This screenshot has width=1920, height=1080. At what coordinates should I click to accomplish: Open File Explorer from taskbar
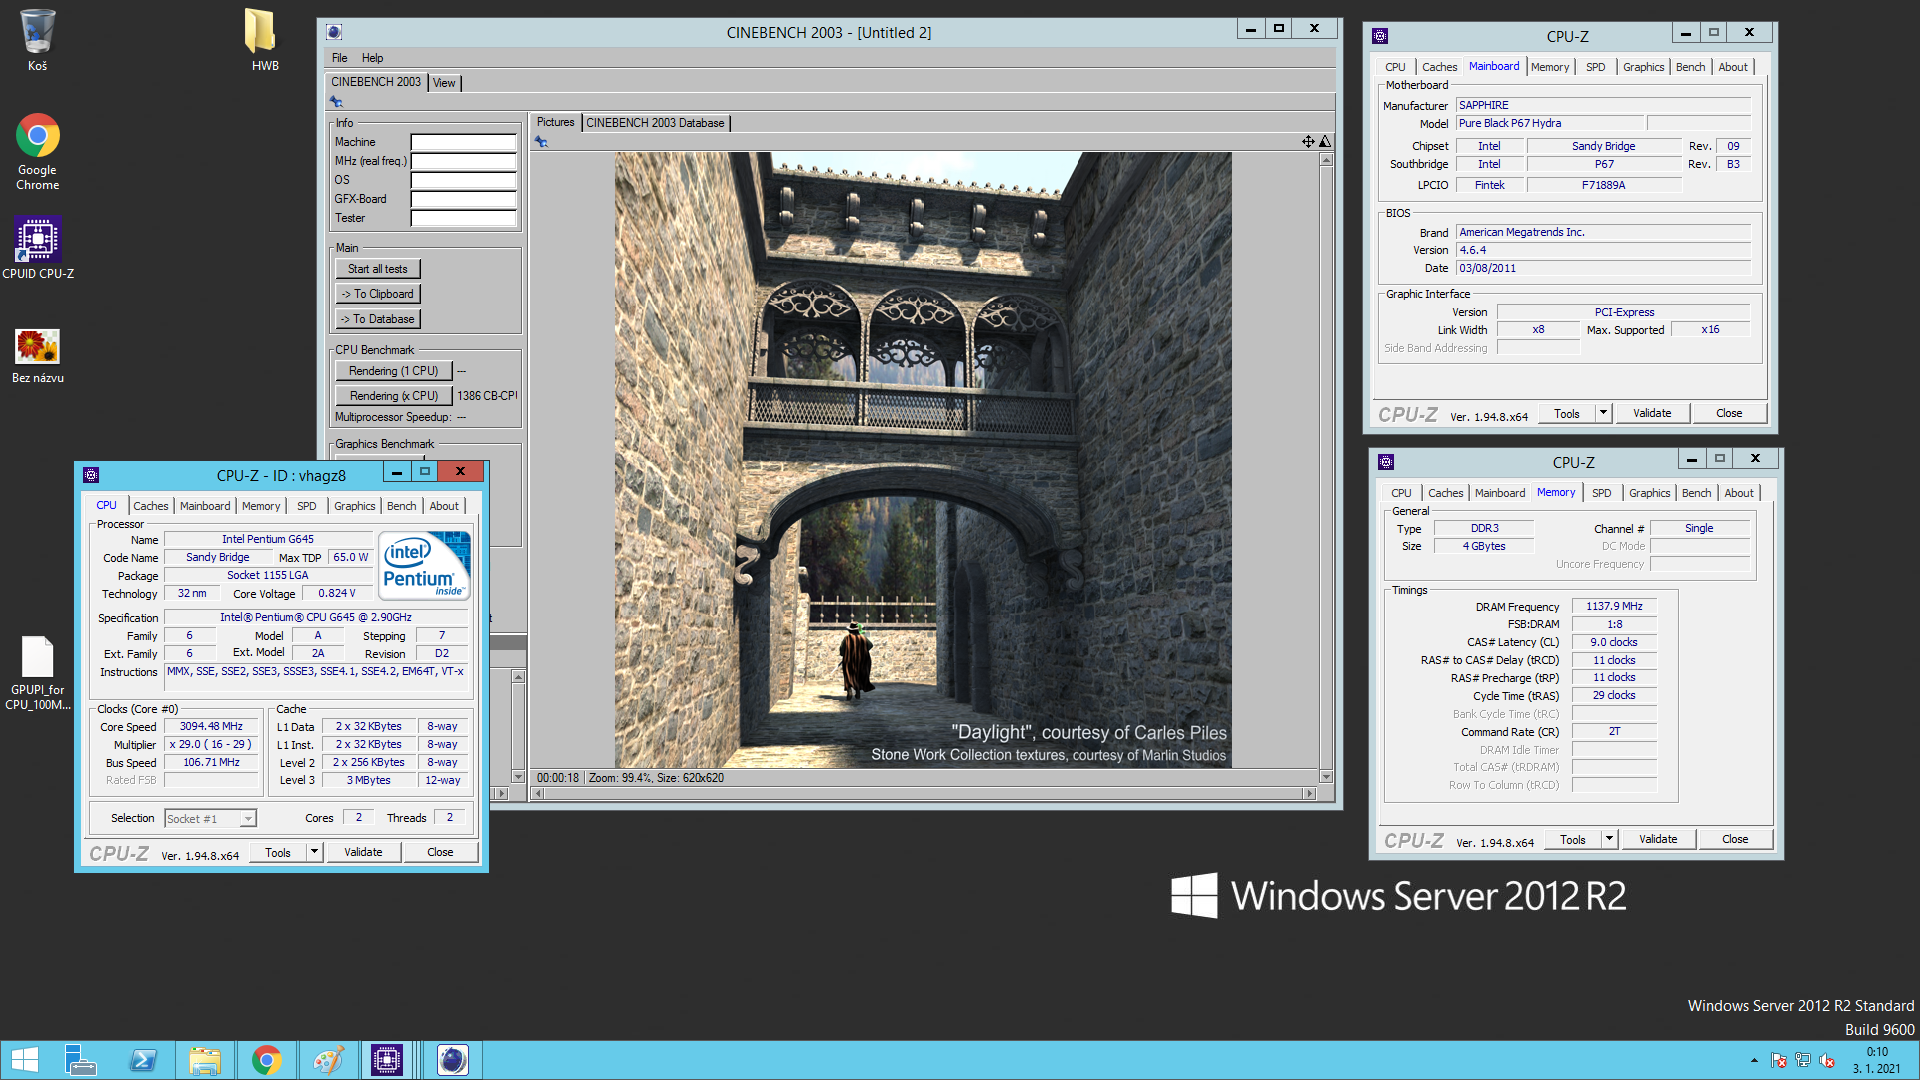click(x=205, y=1060)
